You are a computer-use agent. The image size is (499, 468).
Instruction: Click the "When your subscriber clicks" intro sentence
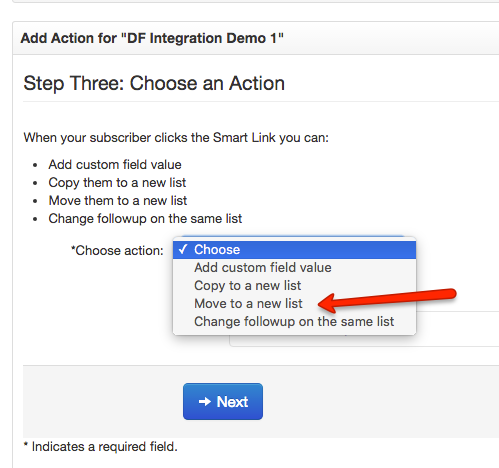[x=176, y=138]
